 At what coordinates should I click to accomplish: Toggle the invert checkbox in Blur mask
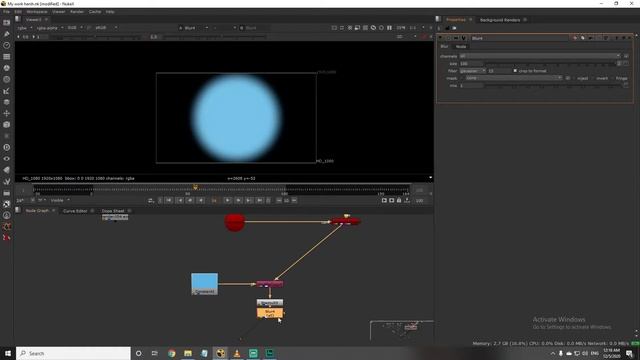593,78
